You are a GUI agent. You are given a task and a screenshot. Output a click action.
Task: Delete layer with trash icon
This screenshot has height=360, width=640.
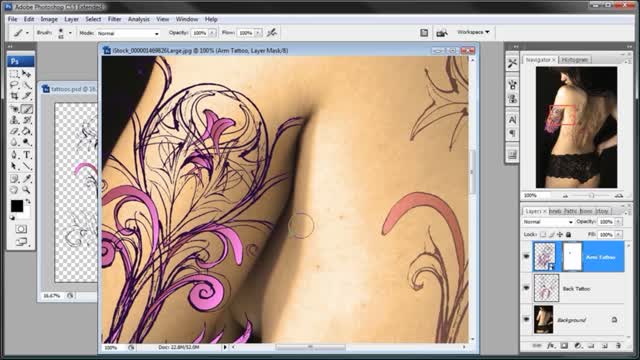(618, 346)
